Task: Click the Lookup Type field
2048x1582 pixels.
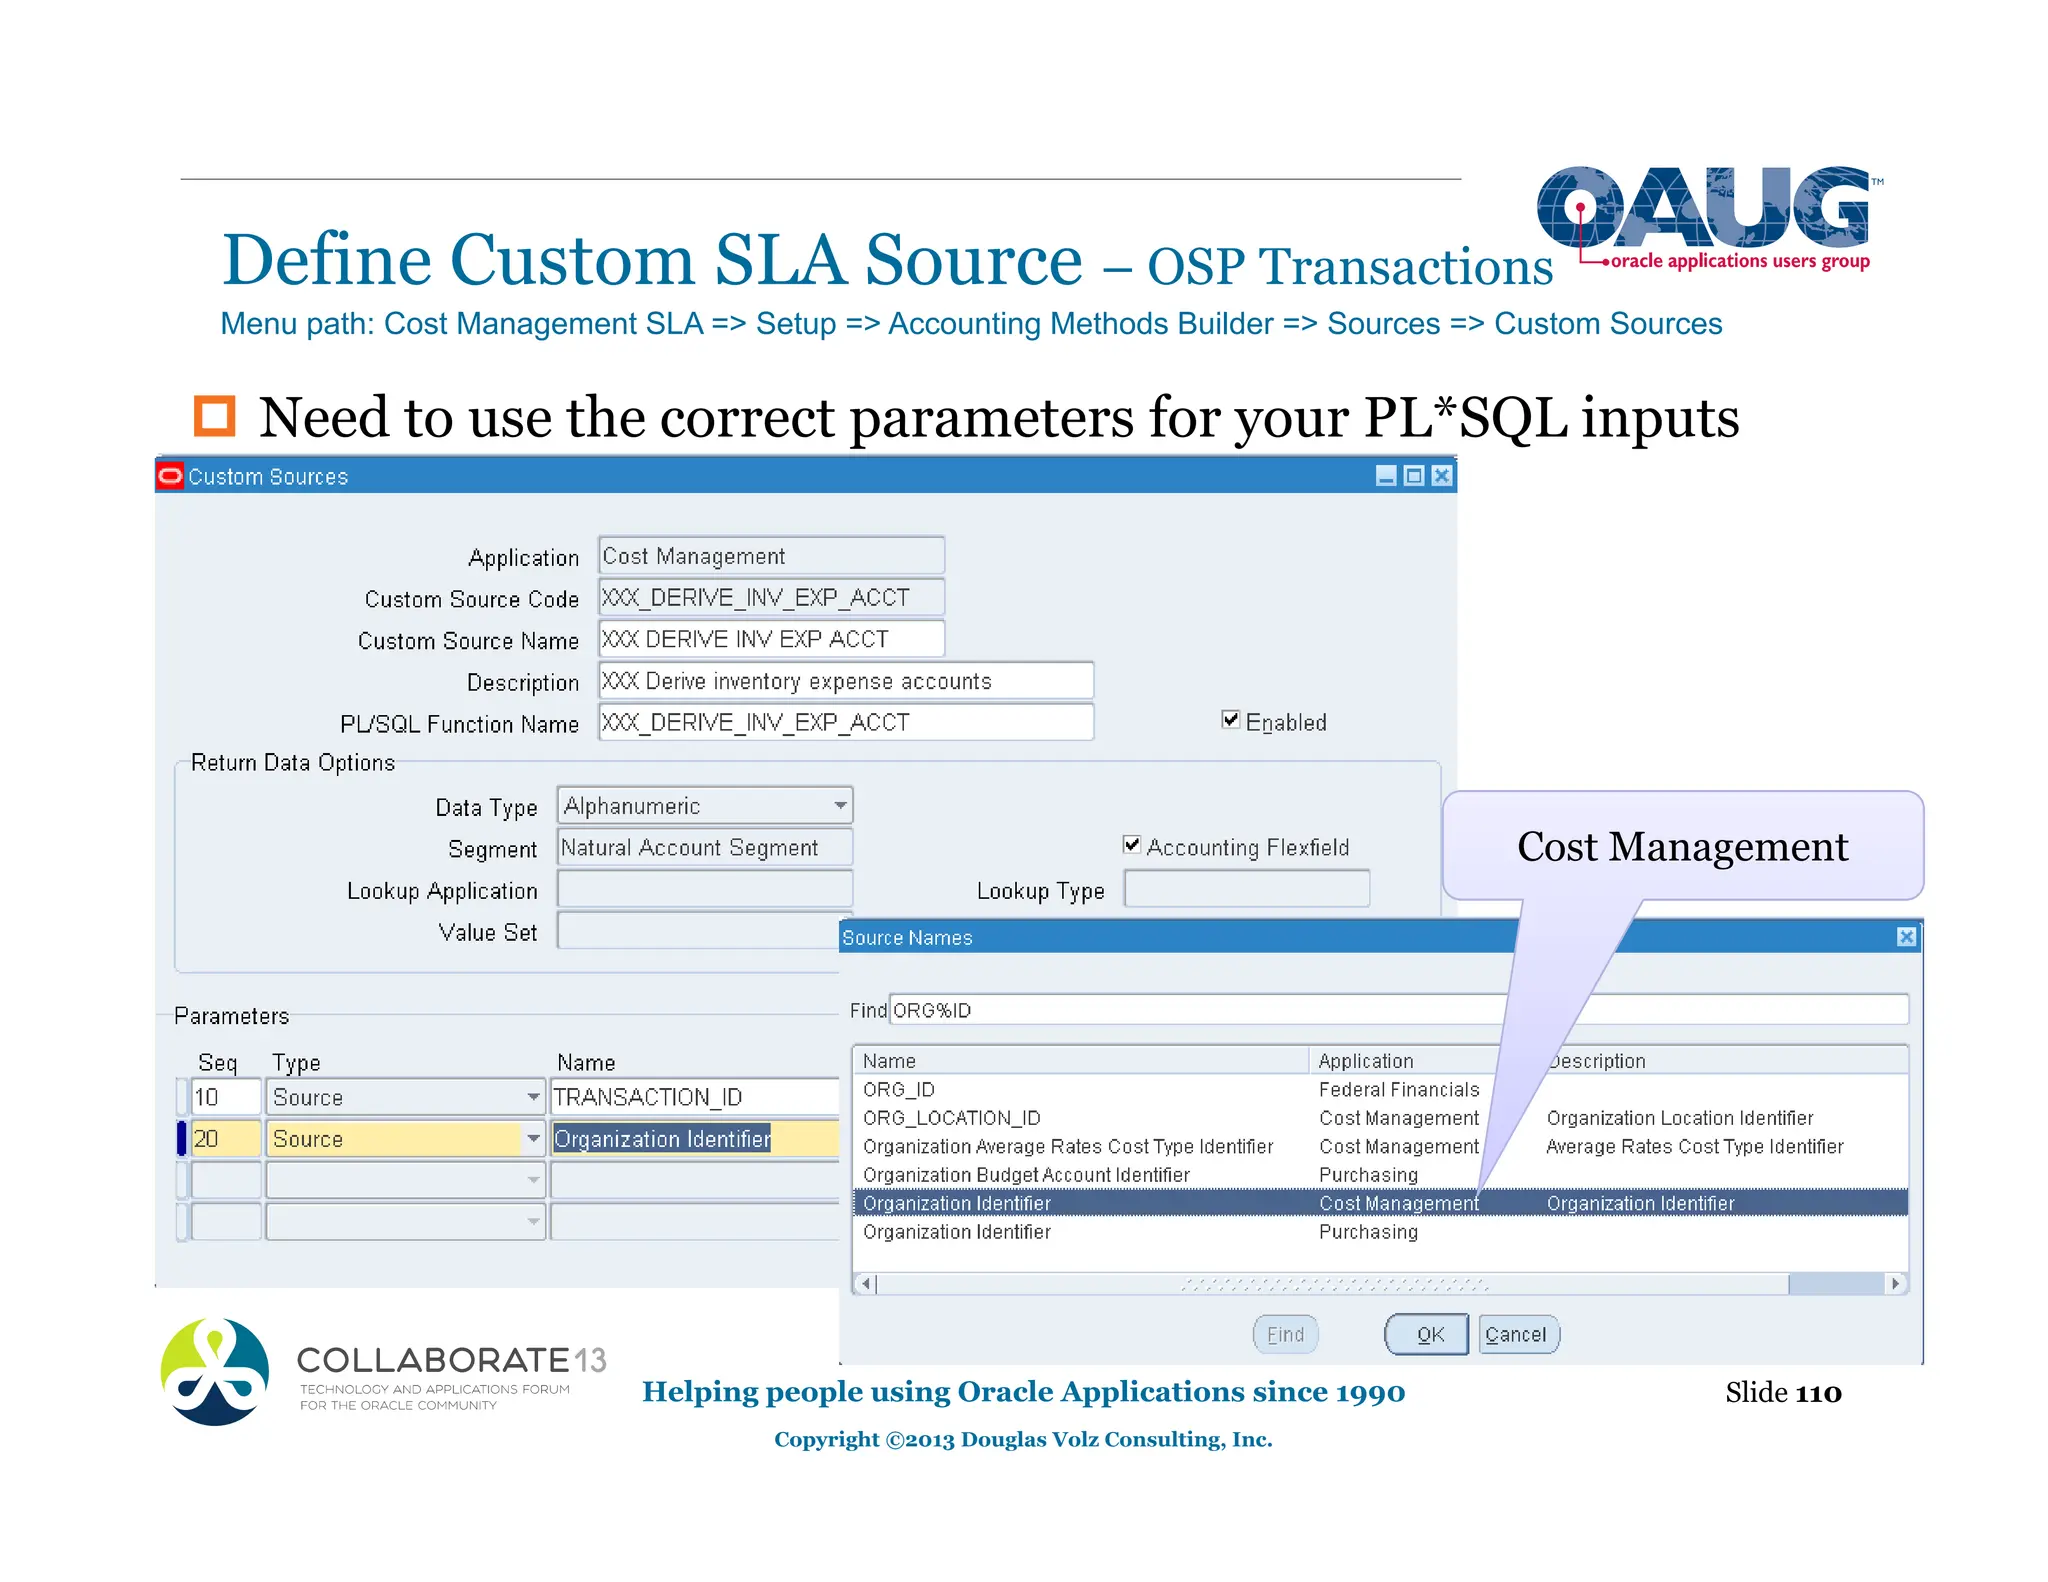Action: coord(1247,889)
